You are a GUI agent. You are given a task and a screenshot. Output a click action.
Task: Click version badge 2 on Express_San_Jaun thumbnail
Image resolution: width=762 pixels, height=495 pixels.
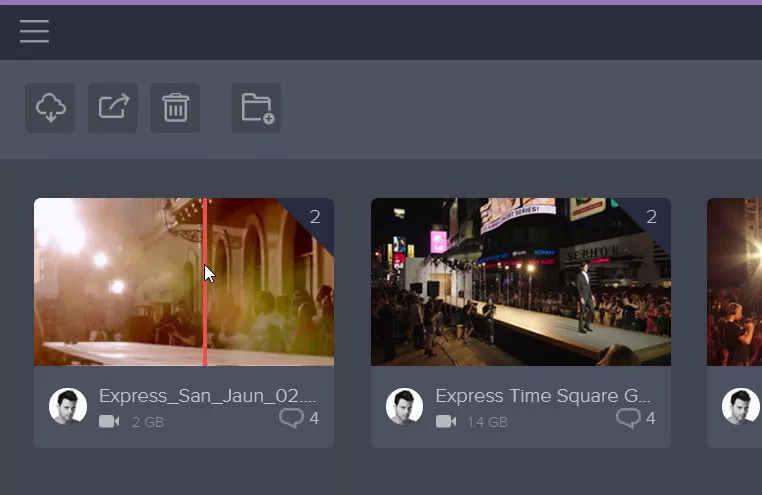point(315,217)
